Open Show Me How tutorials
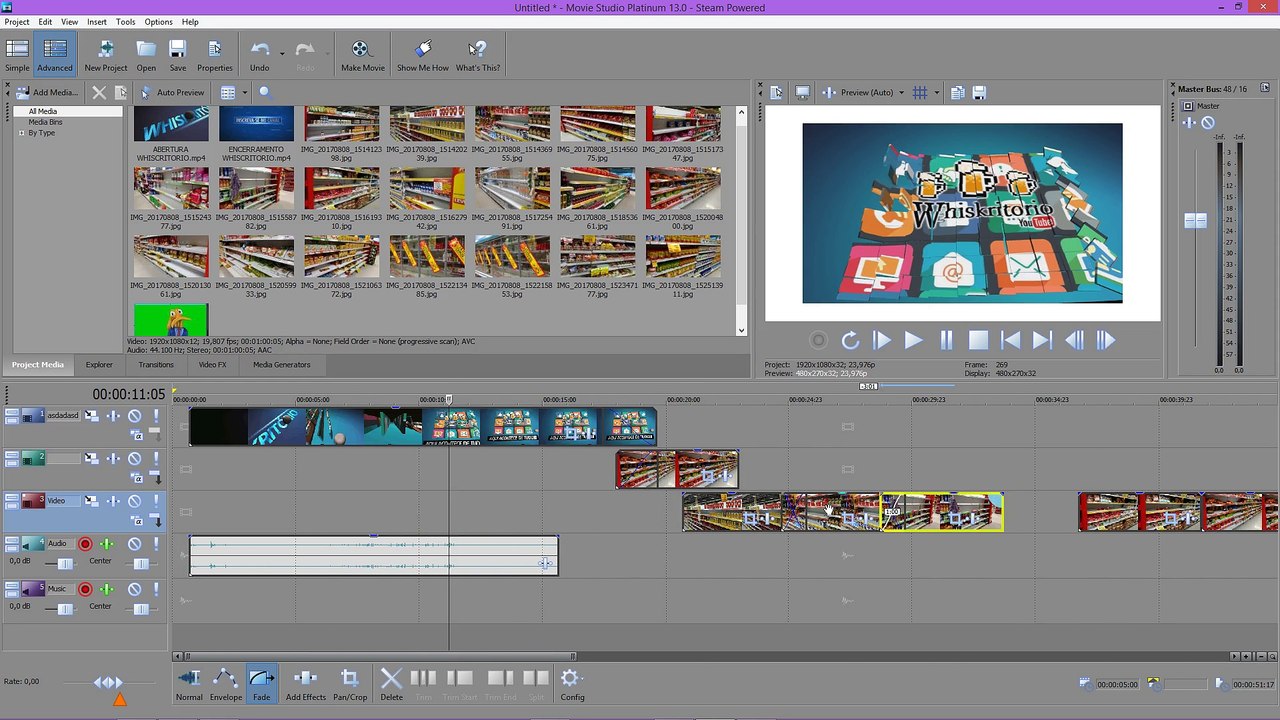Image resolution: width=1280 pixels, height=720 pixels. click(x=422, y=55)
